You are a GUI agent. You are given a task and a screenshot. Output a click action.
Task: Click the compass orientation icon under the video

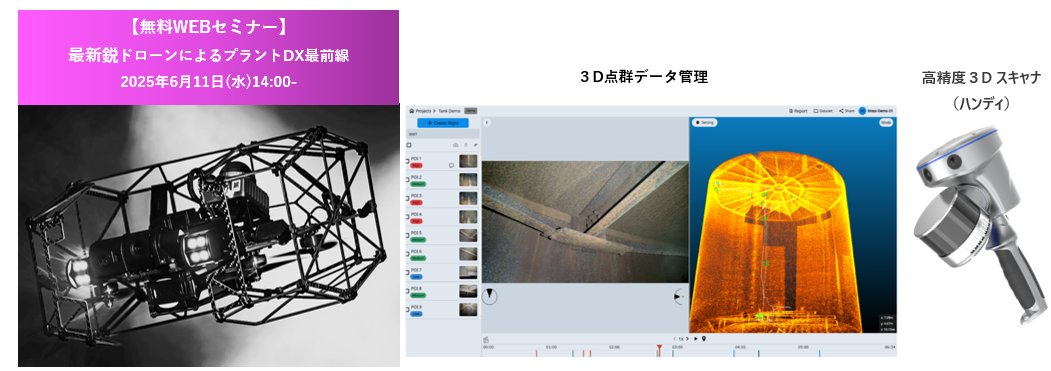tap(489, 297)
